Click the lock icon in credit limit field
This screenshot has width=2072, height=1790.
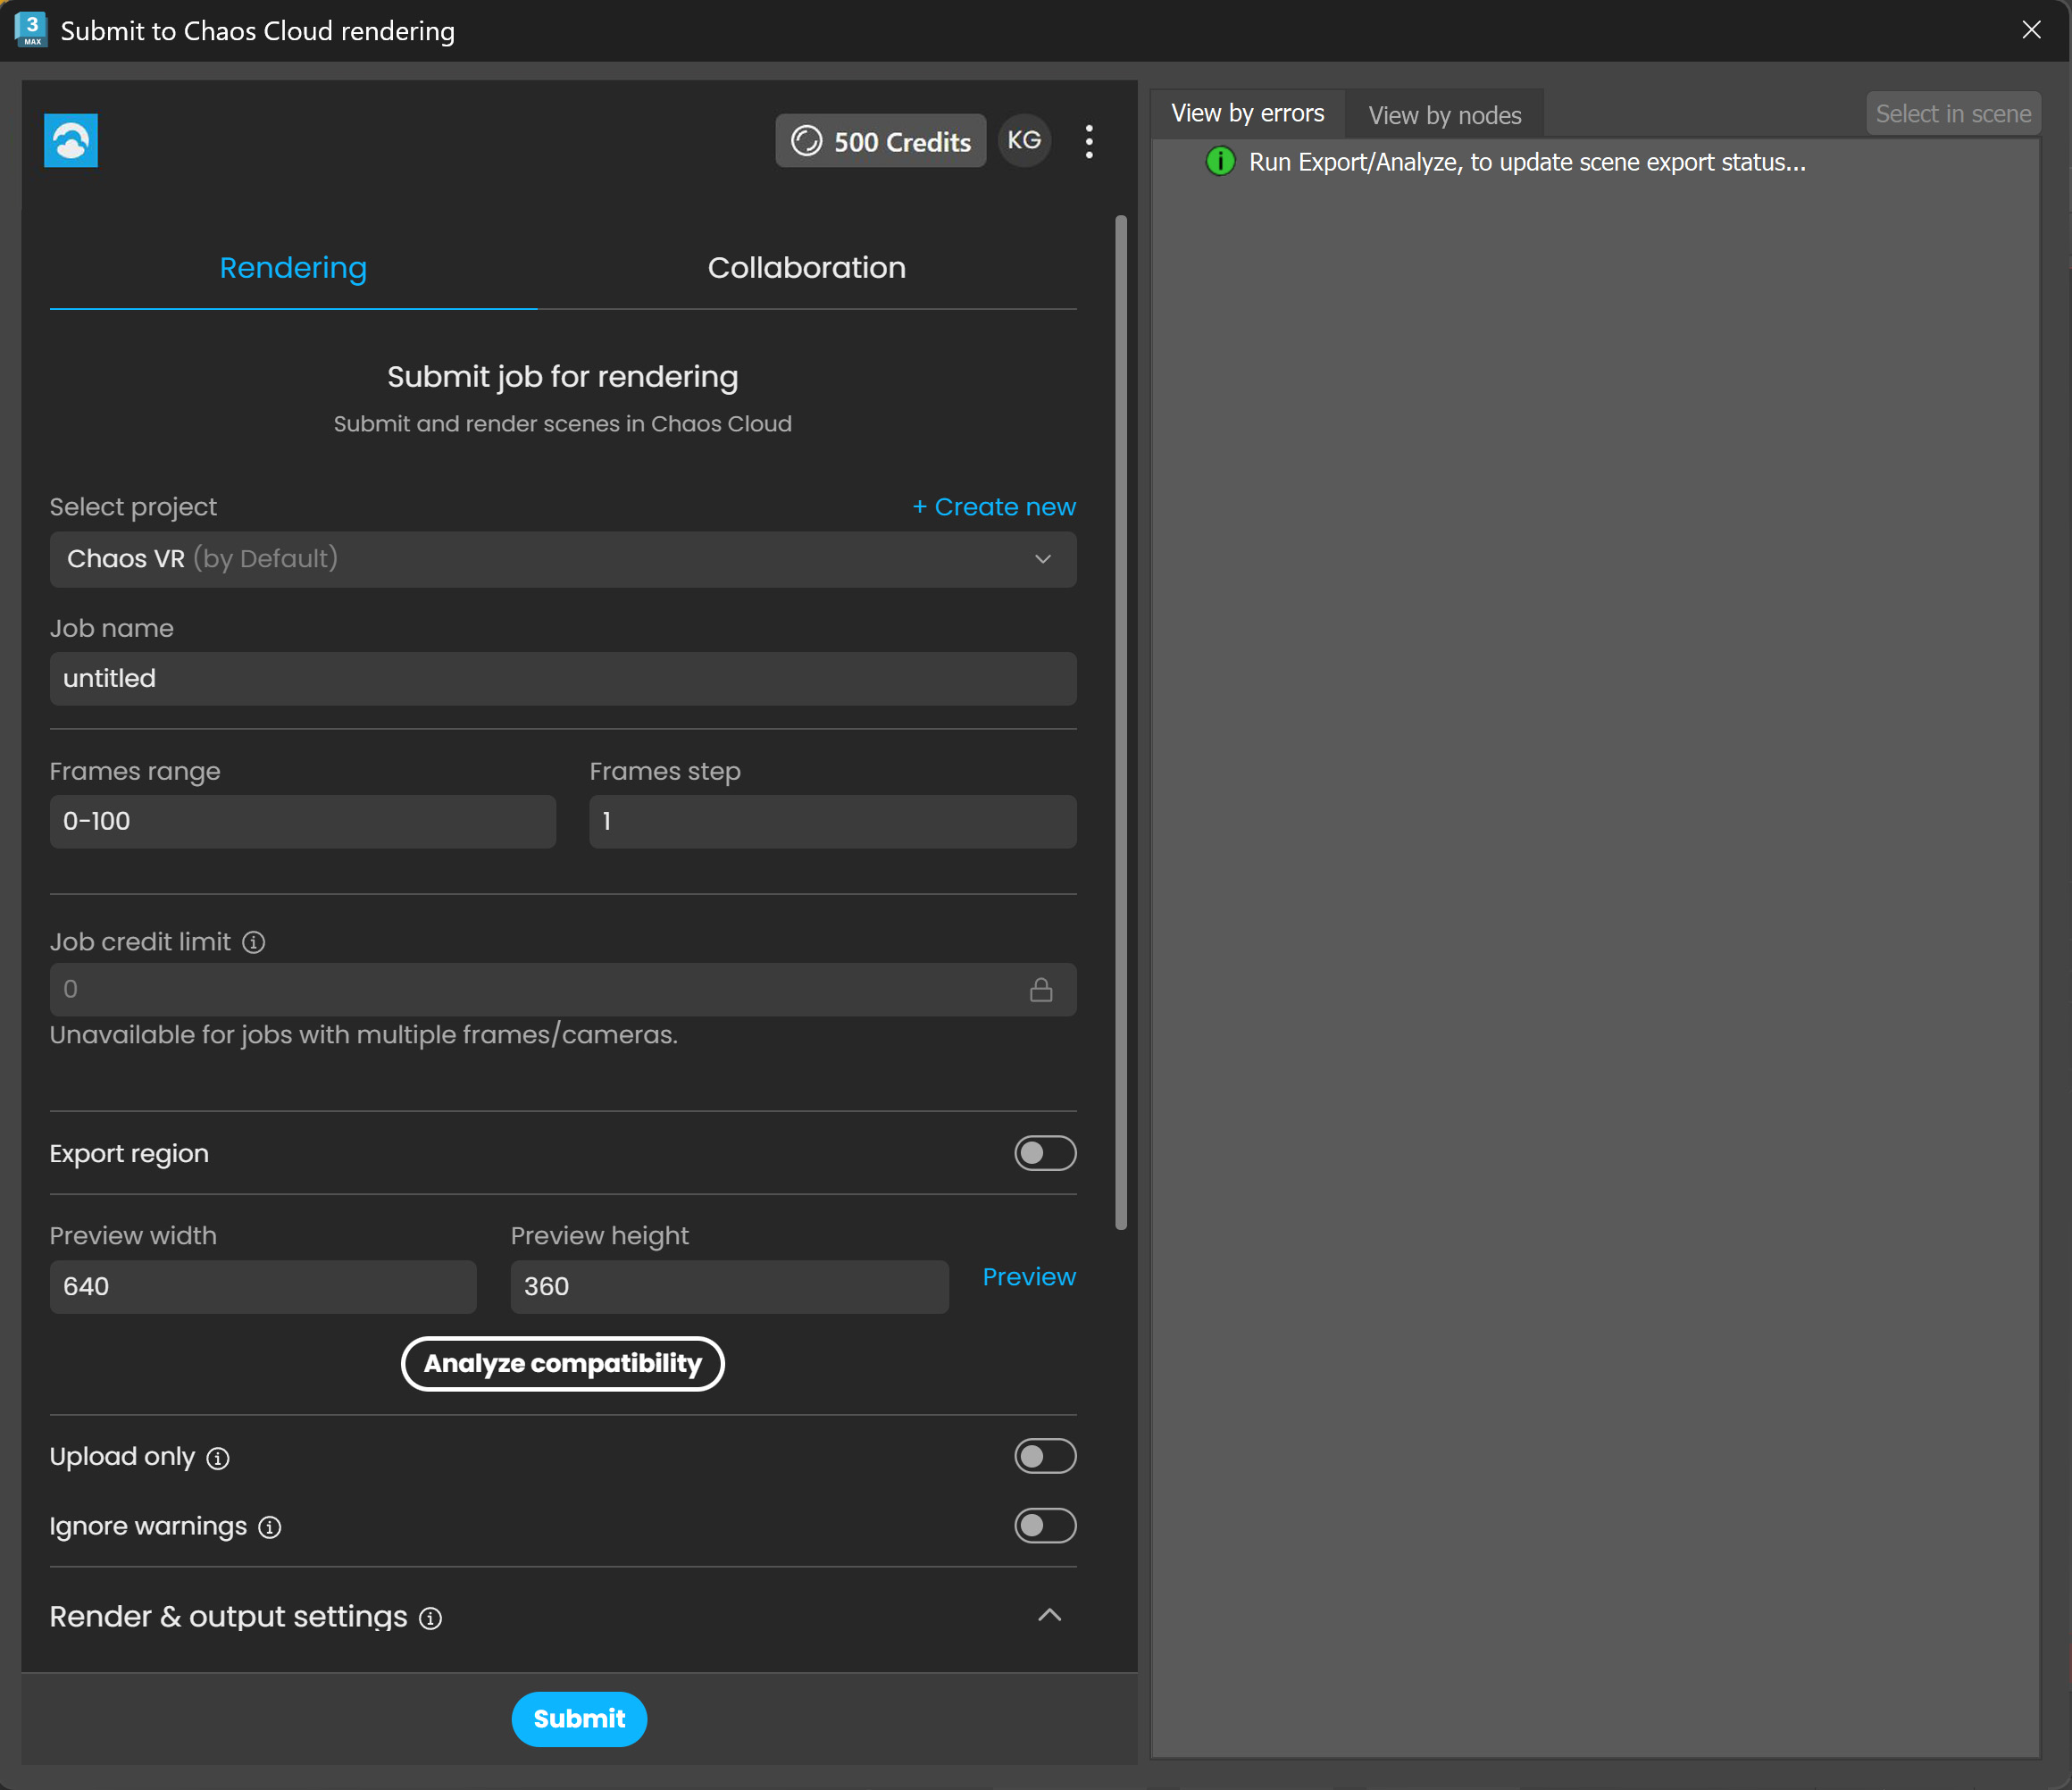pos(1041,990)
